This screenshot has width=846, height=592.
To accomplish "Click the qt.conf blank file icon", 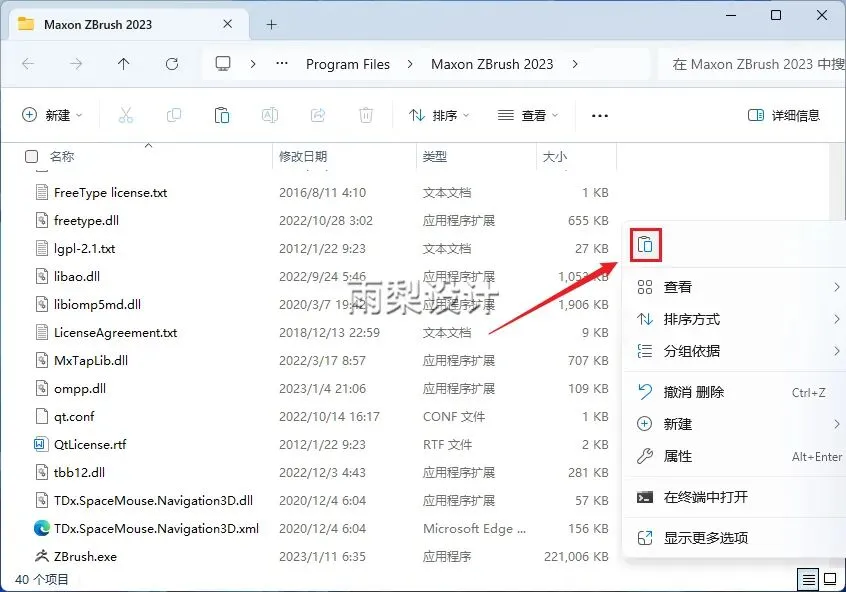I will [42, 416].
